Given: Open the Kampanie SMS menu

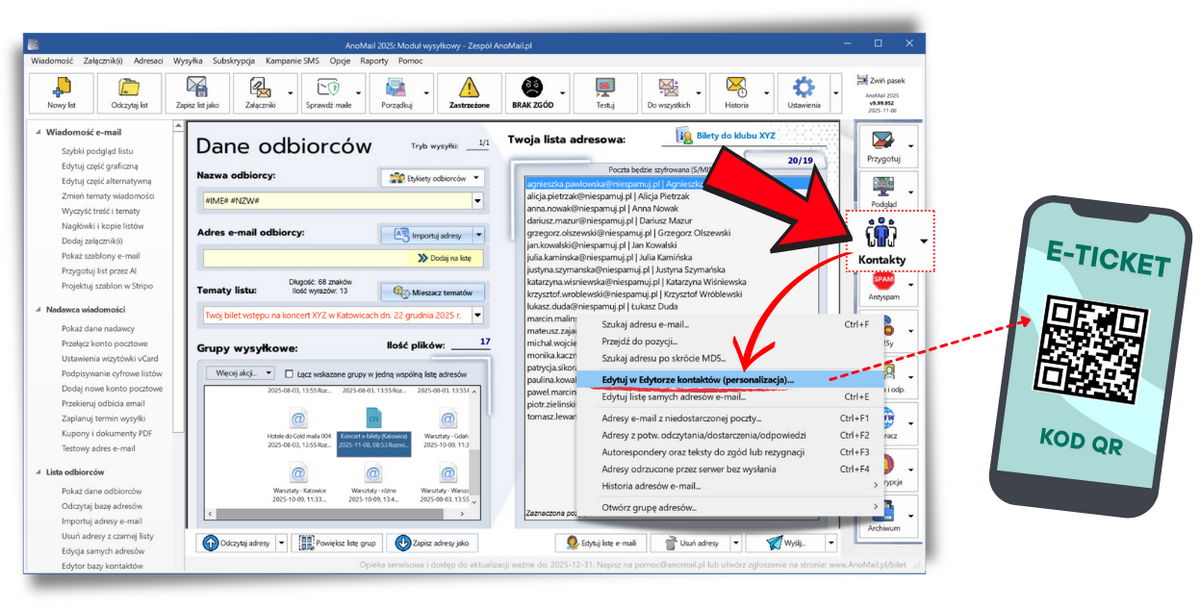Looking at the screenshot, I should click(x=293, y=61).
